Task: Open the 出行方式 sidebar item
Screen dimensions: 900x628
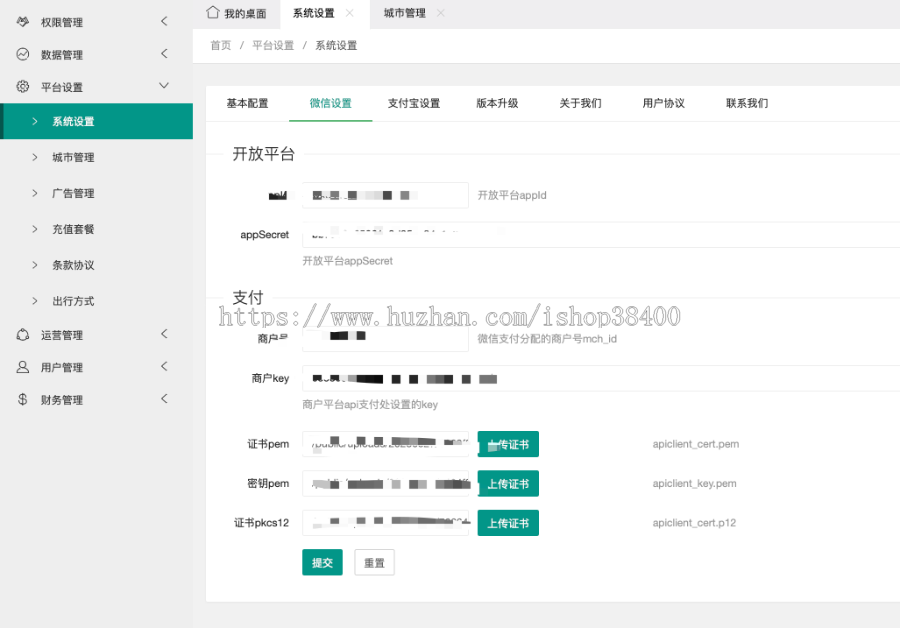Action: coord(96,301)
